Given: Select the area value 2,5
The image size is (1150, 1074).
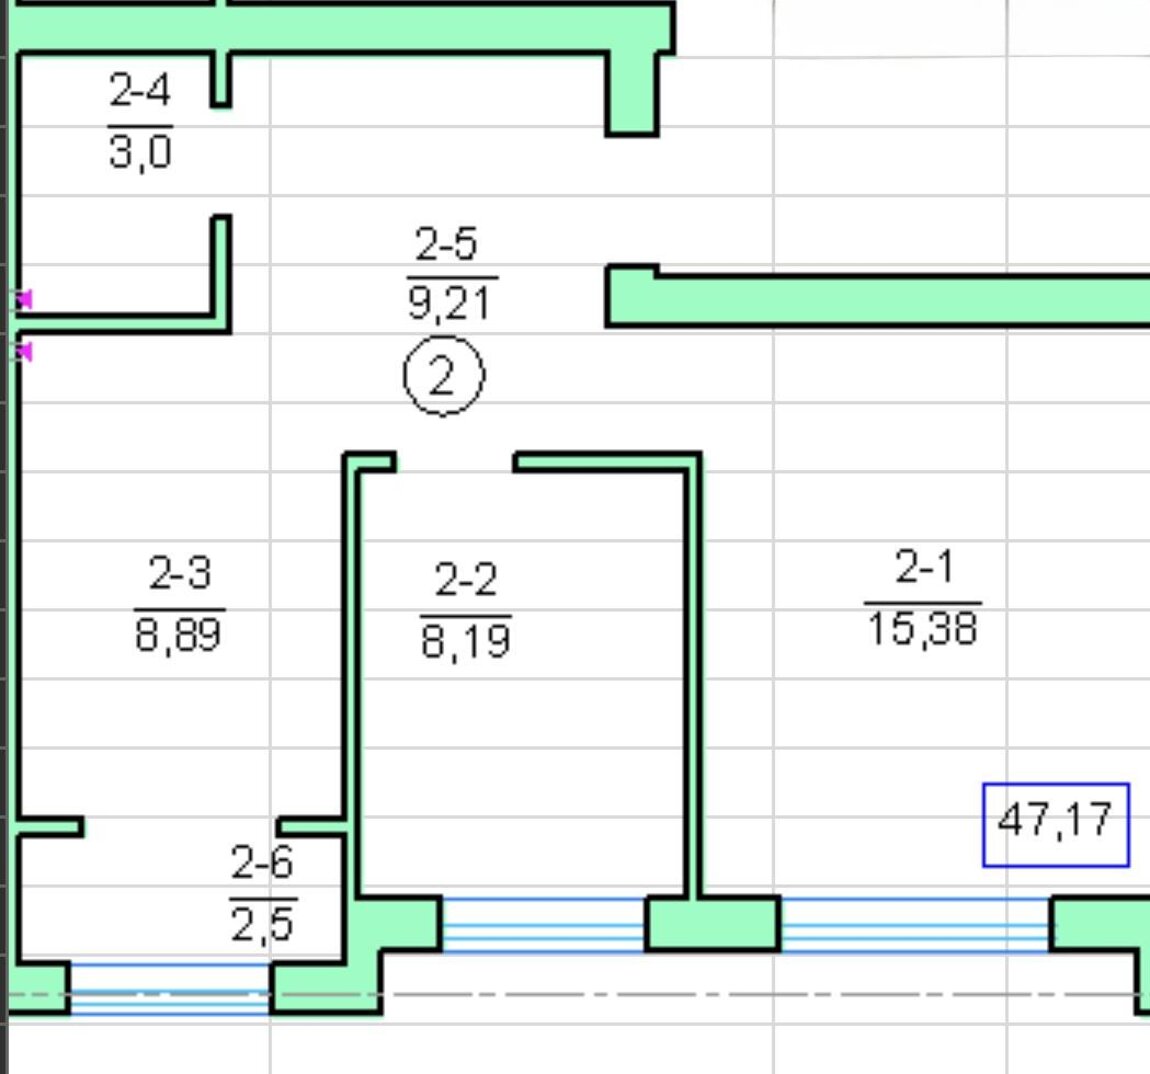Looking at the screenshot, I should click(x=262, y=925).
